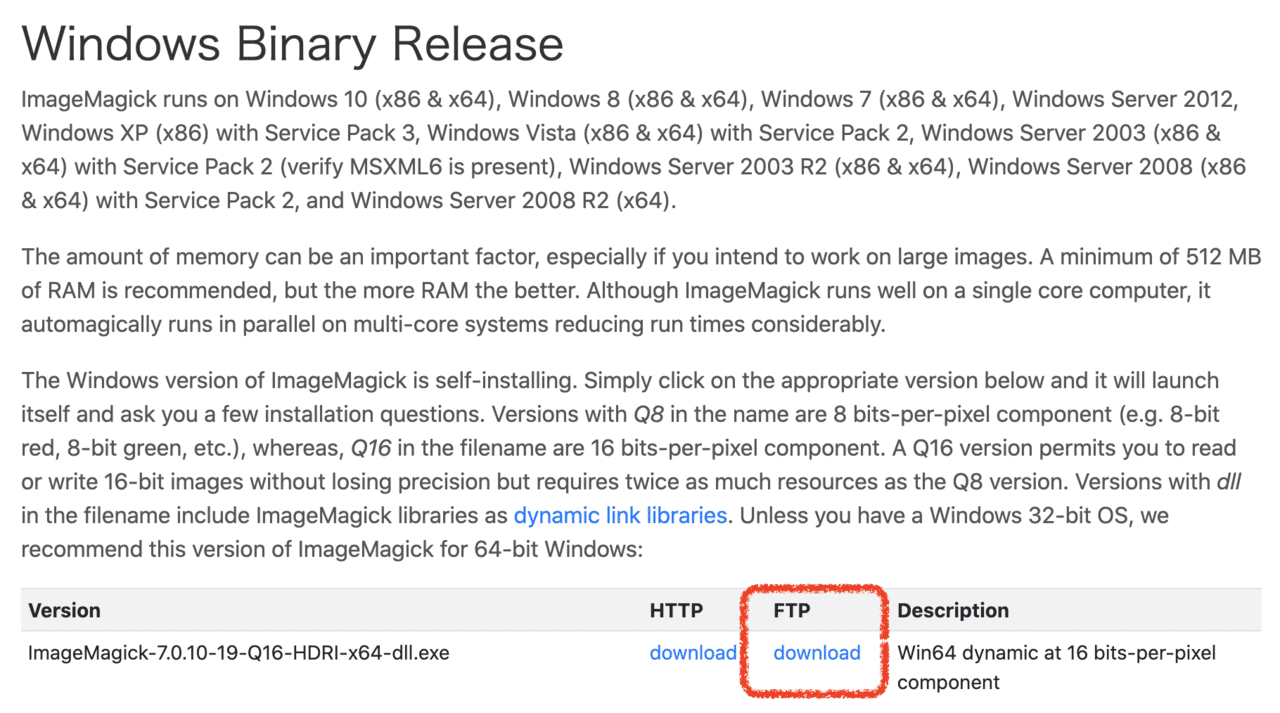
Task: Click the HTTP column header
Action: [676, 610]
